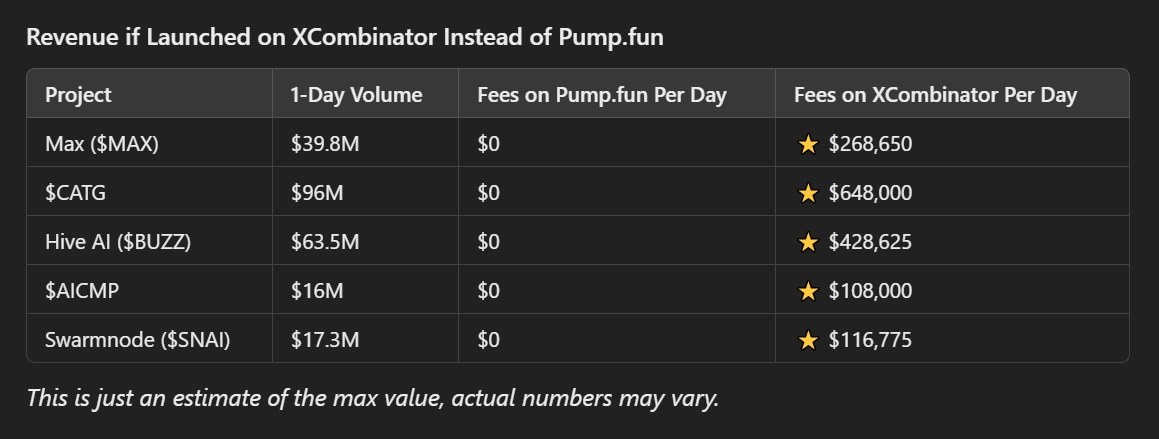The height and width of the screenshot is (439, 1159).
Task: Click the $39.8M volume cell
Action: (x=325, y=144)
